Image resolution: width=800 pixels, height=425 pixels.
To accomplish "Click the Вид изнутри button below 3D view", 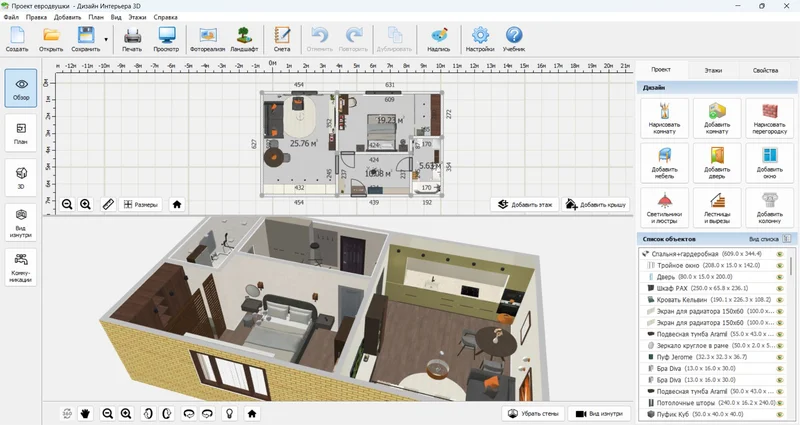I will click(x=599, y=414).
